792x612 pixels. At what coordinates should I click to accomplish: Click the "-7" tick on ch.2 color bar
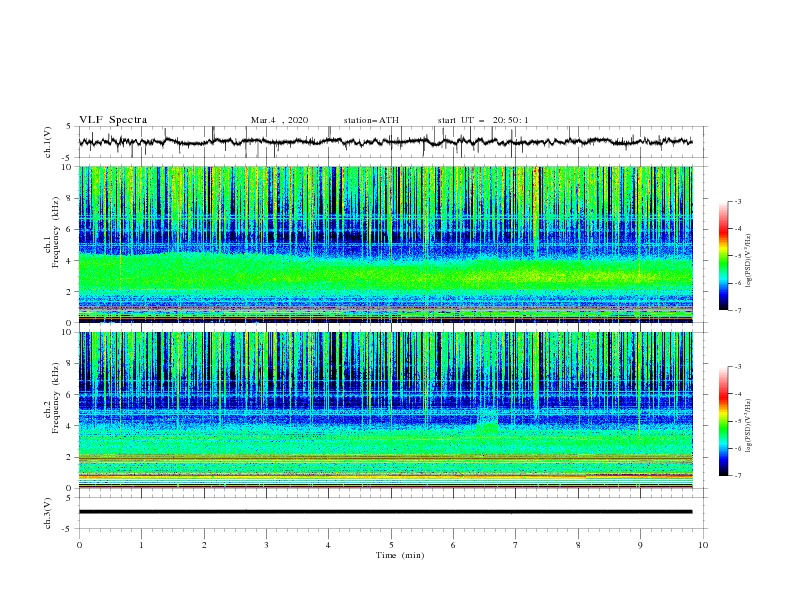(738, 476)
